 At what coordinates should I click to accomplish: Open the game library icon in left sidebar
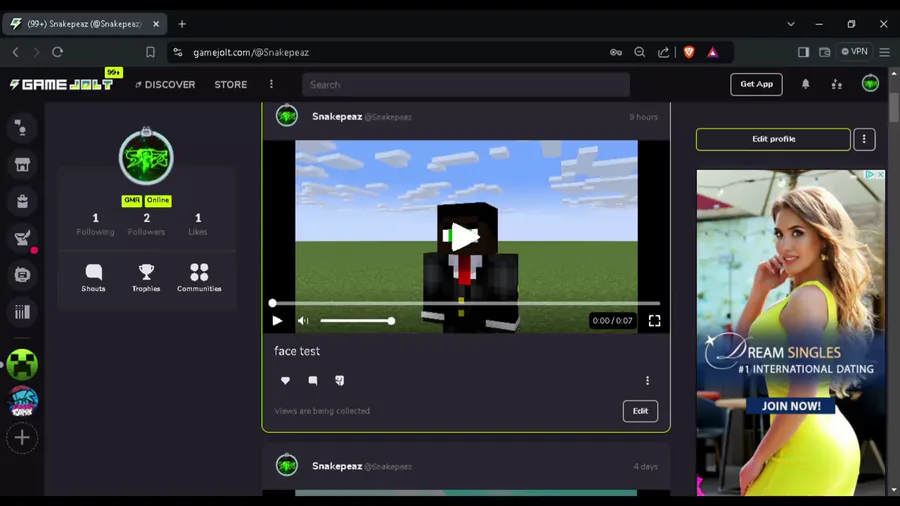pos(22,312)
